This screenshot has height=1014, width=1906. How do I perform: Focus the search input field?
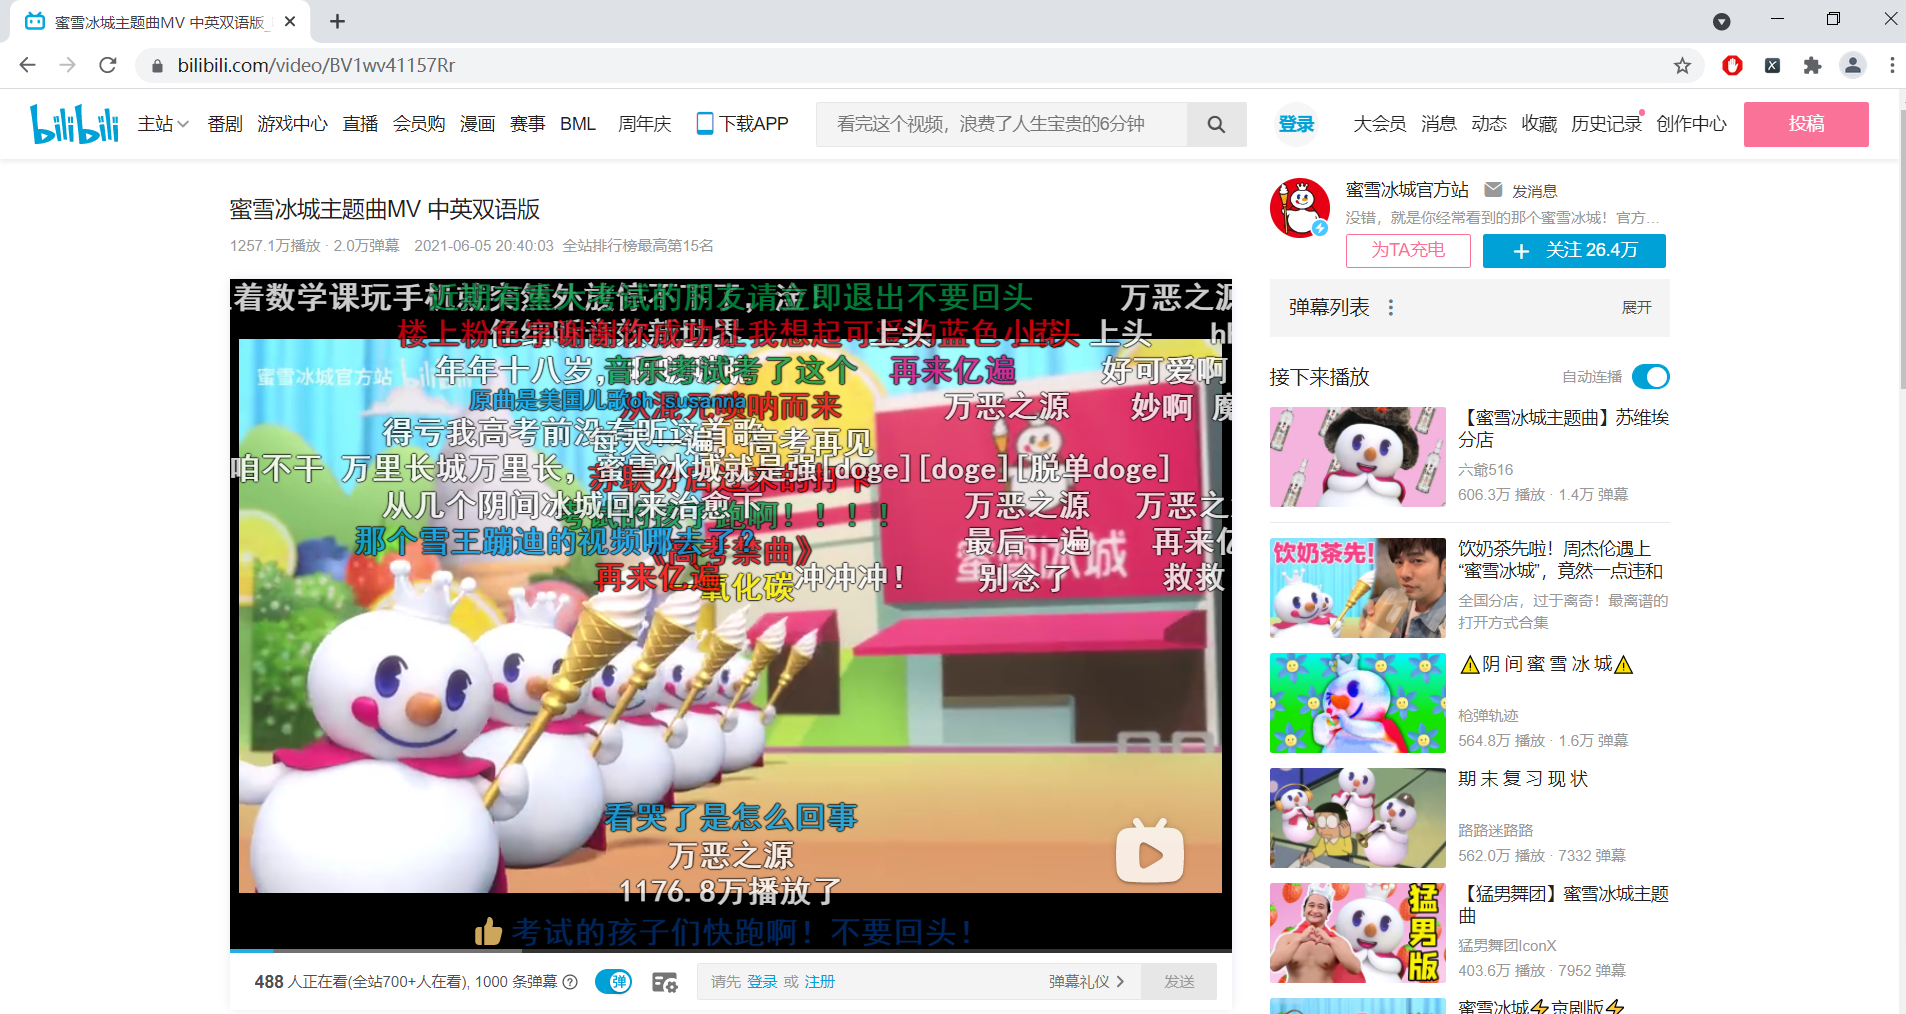click(1001, 124)
